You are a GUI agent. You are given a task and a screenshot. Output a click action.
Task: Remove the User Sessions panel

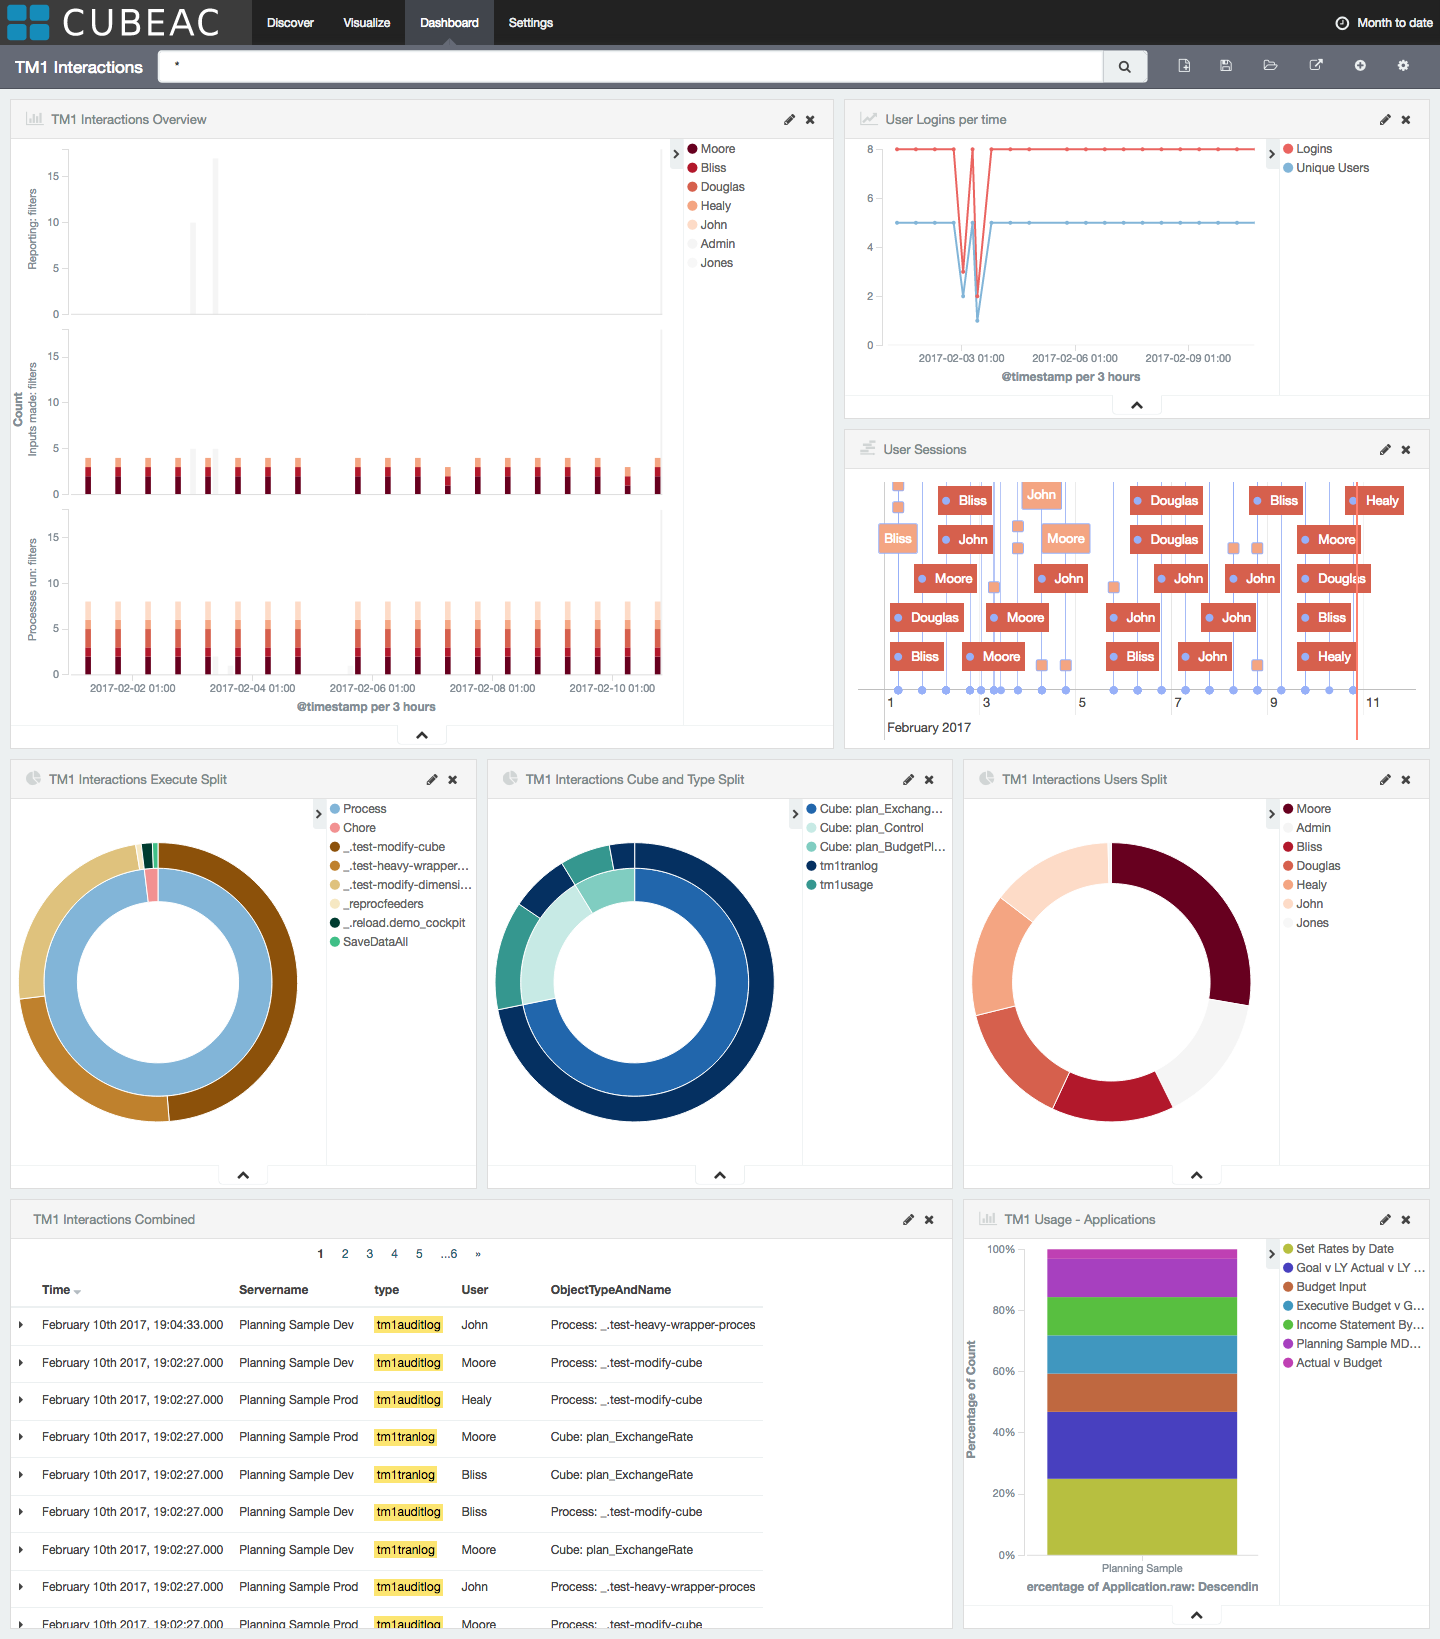click(x=1406, y=450)
